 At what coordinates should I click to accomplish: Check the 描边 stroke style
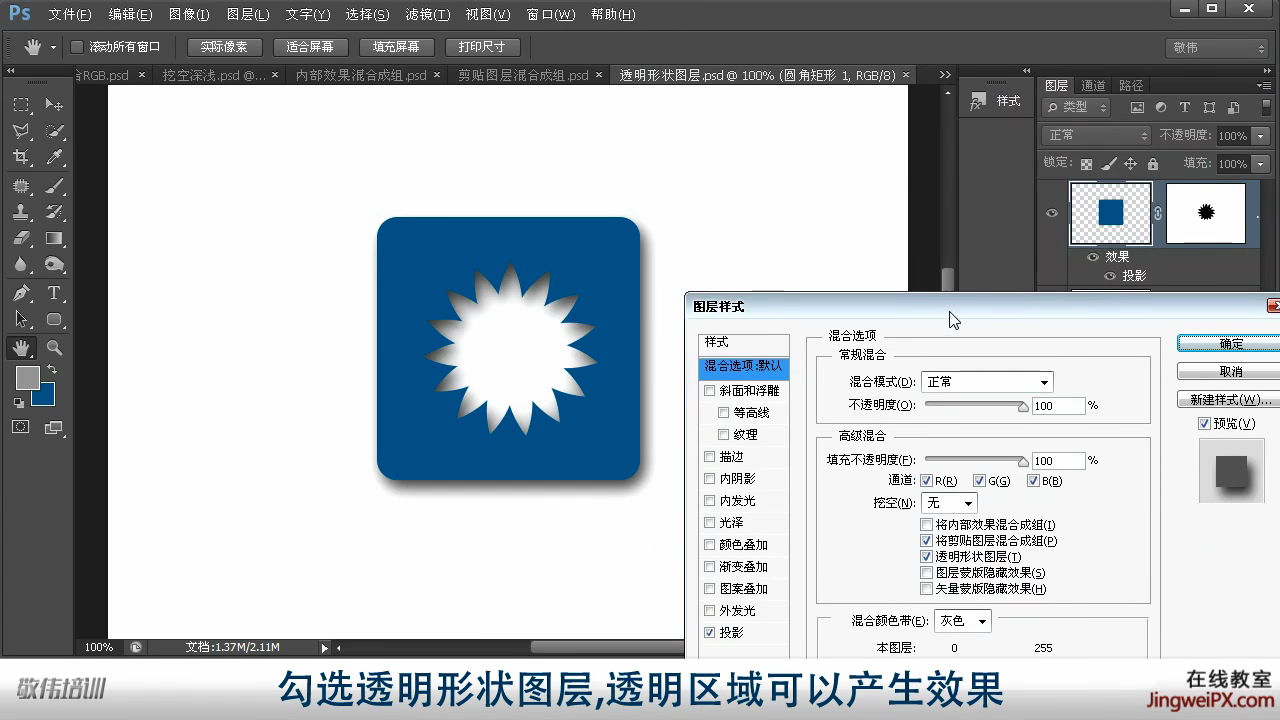point(710,457)
